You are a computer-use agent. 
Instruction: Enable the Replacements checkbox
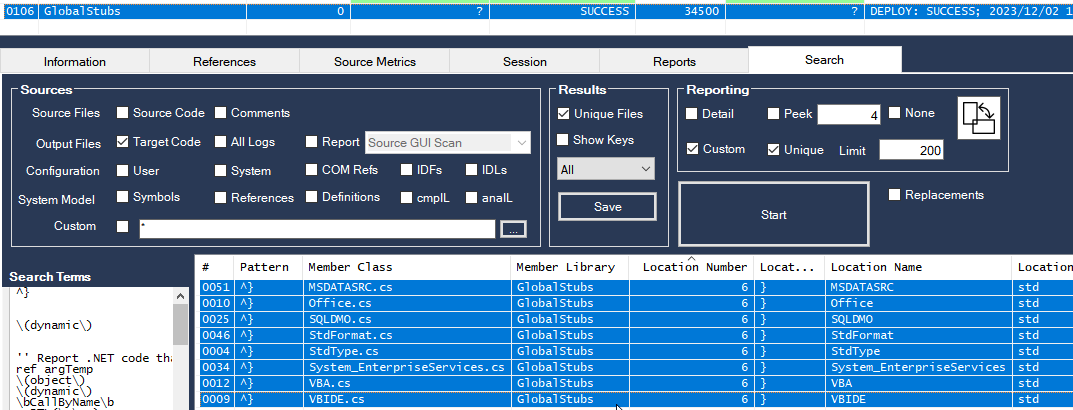[x=894, y=195]
